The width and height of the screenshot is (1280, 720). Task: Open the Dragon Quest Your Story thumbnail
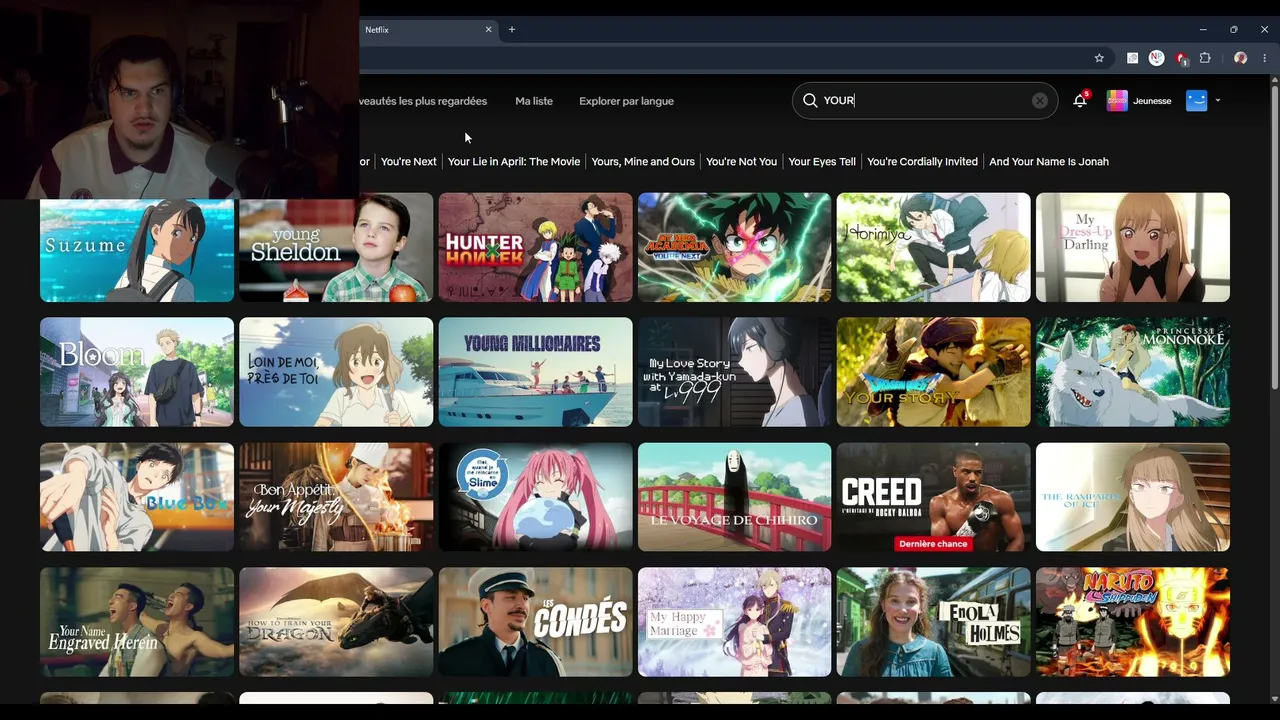point(933,372)
